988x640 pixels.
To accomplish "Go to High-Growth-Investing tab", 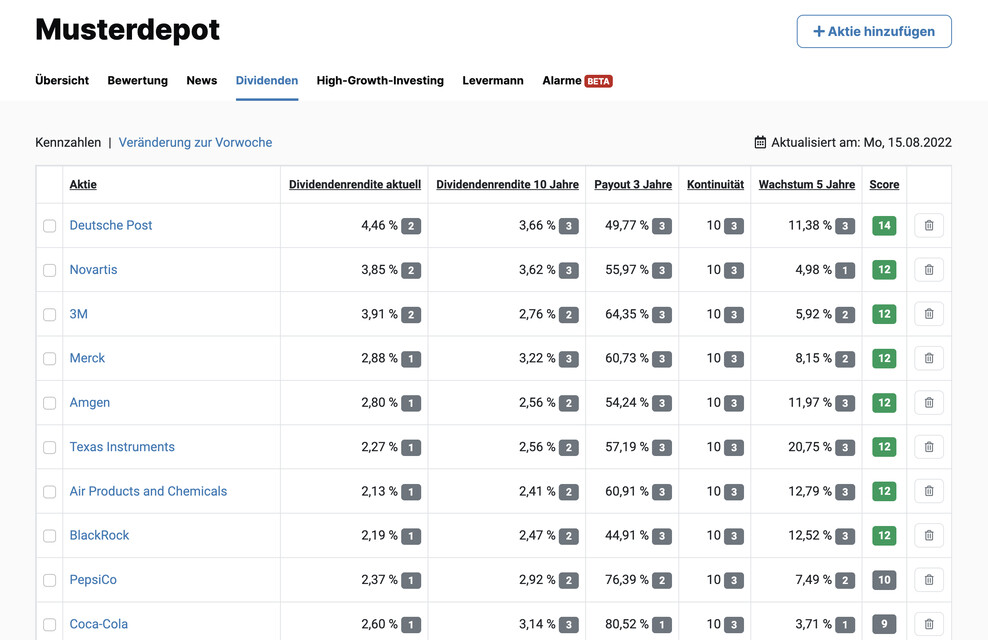I will coord(380,81).
